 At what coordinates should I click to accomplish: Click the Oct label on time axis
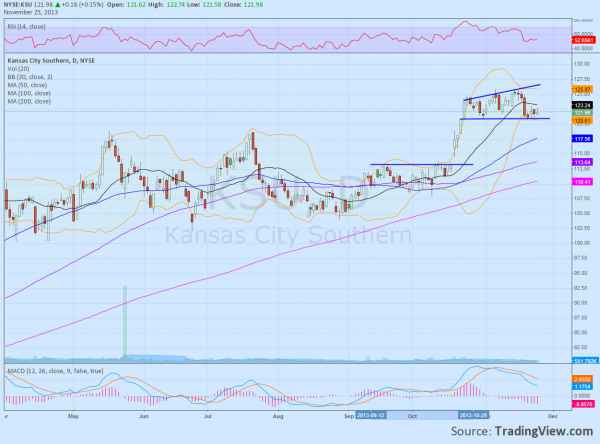point(412,416)
